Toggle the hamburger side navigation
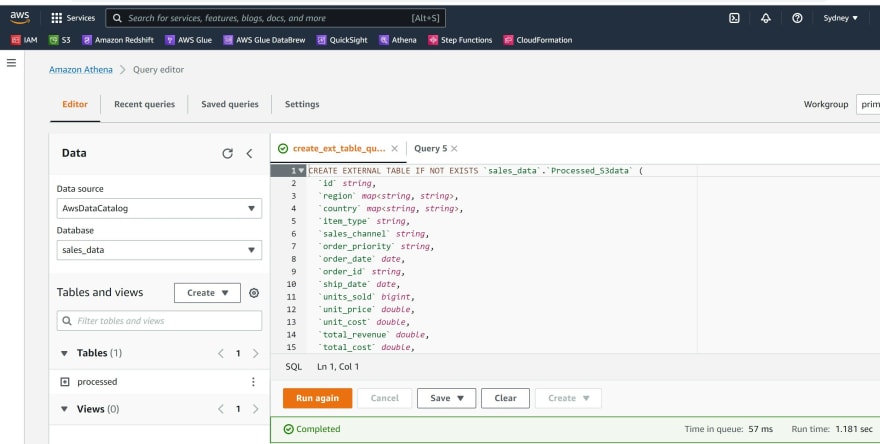 tap(11, 63)
